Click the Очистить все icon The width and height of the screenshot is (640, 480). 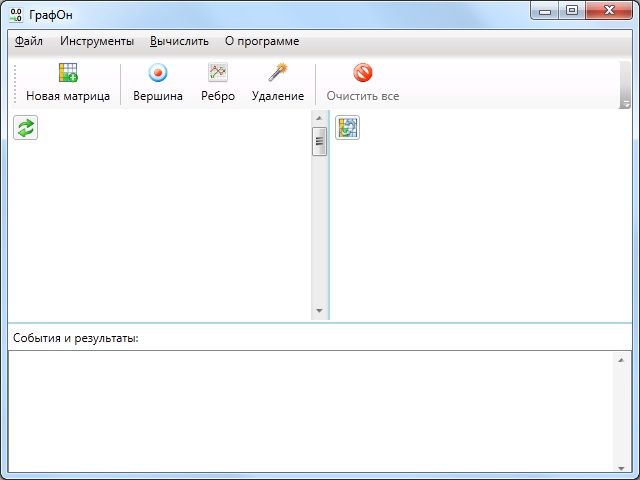click(x=363, y=73)
